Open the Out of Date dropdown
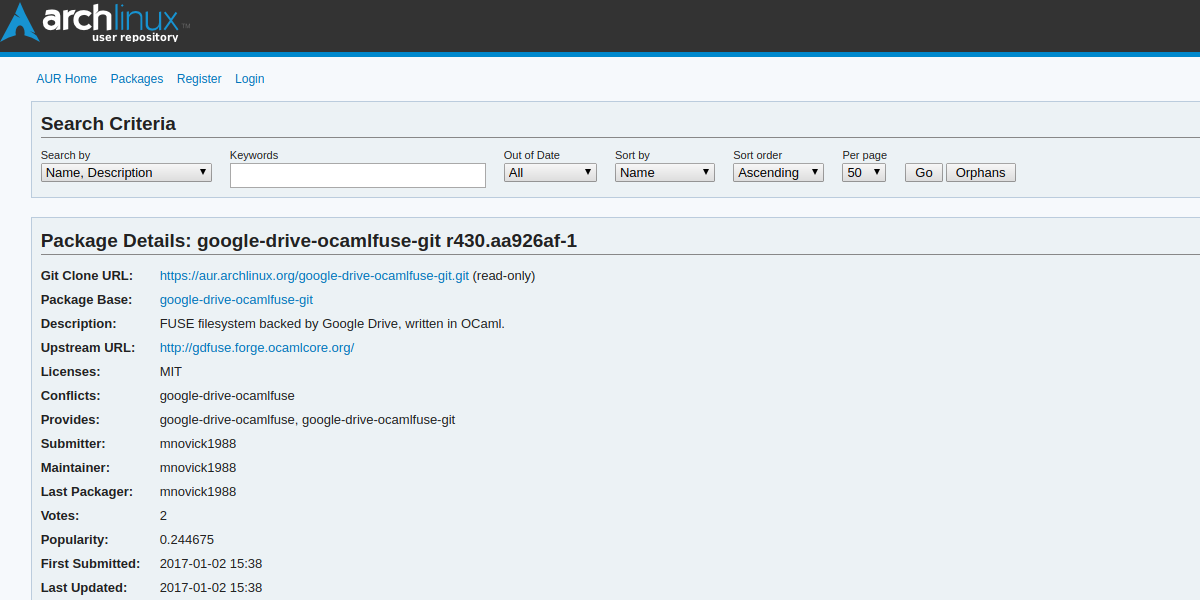 [550, 172]
